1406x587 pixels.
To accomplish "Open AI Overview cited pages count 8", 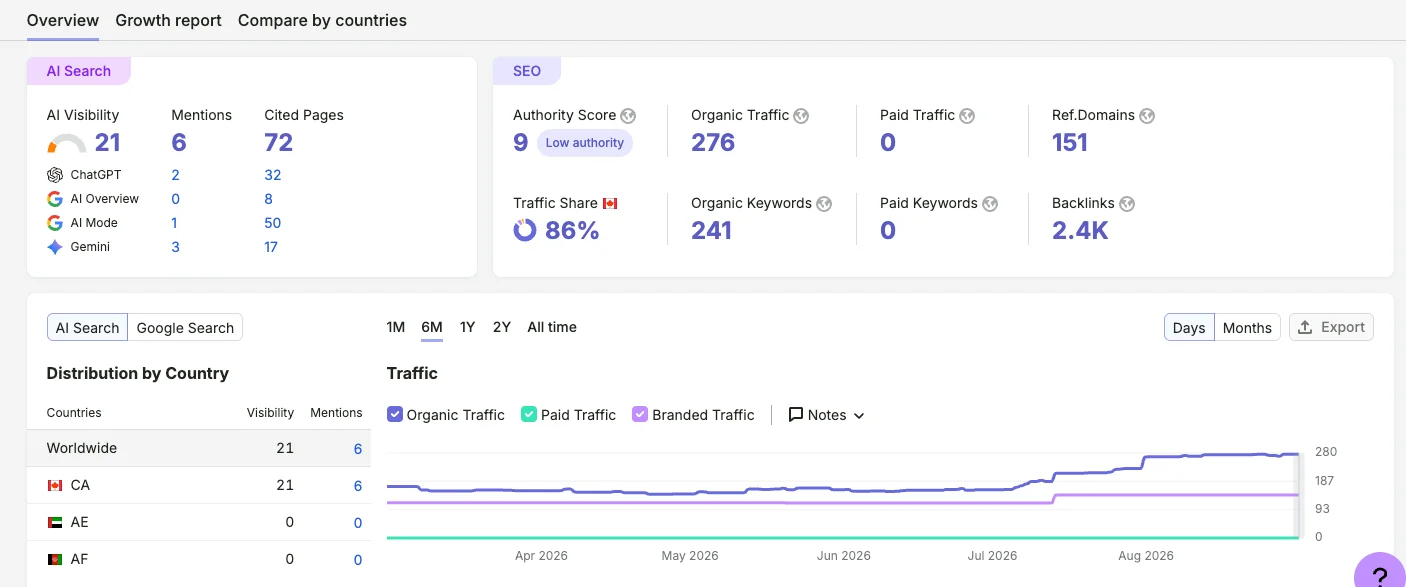I will [x=268, y=199].
